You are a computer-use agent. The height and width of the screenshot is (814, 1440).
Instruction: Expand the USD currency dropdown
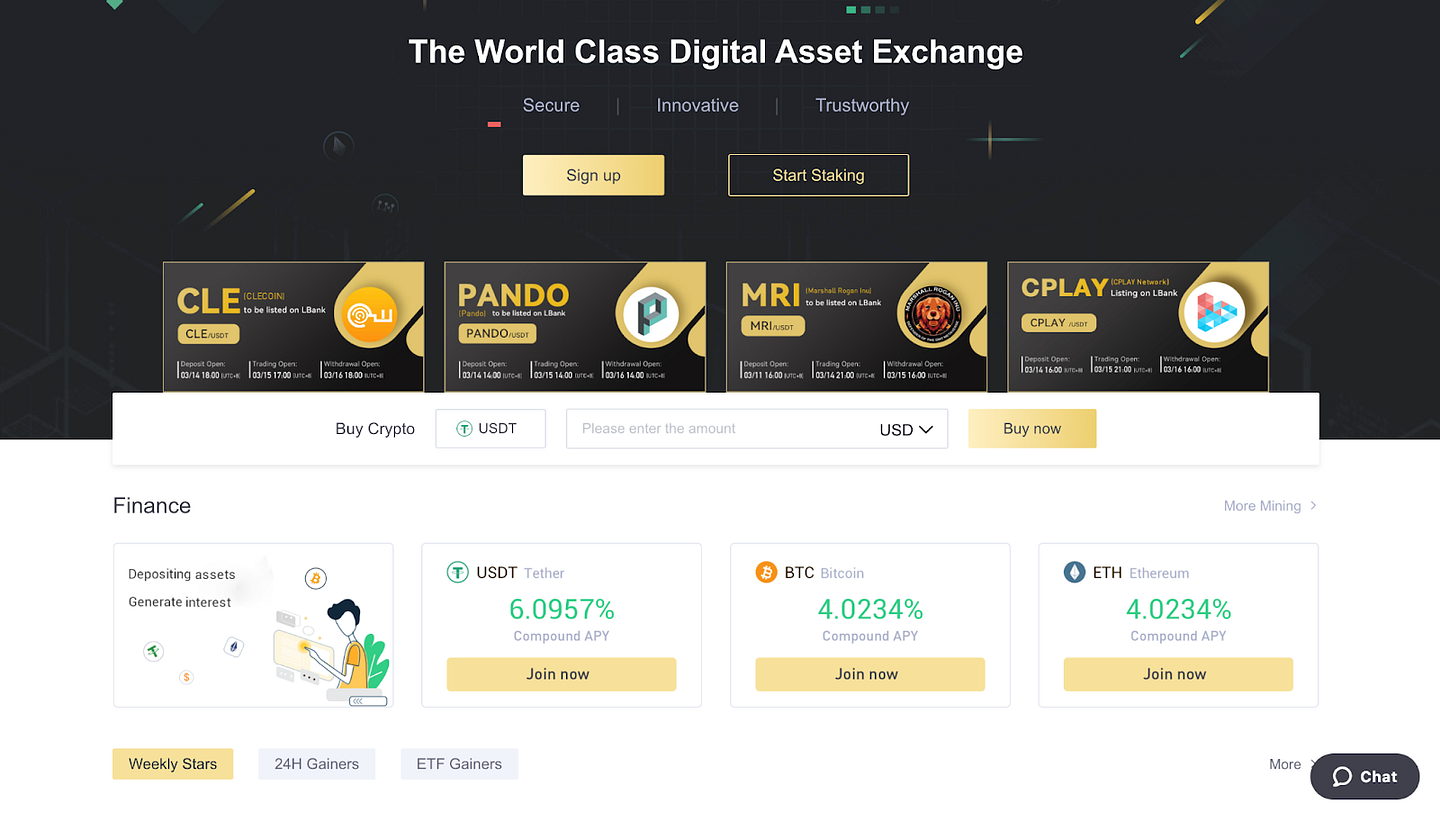point(906,429)
